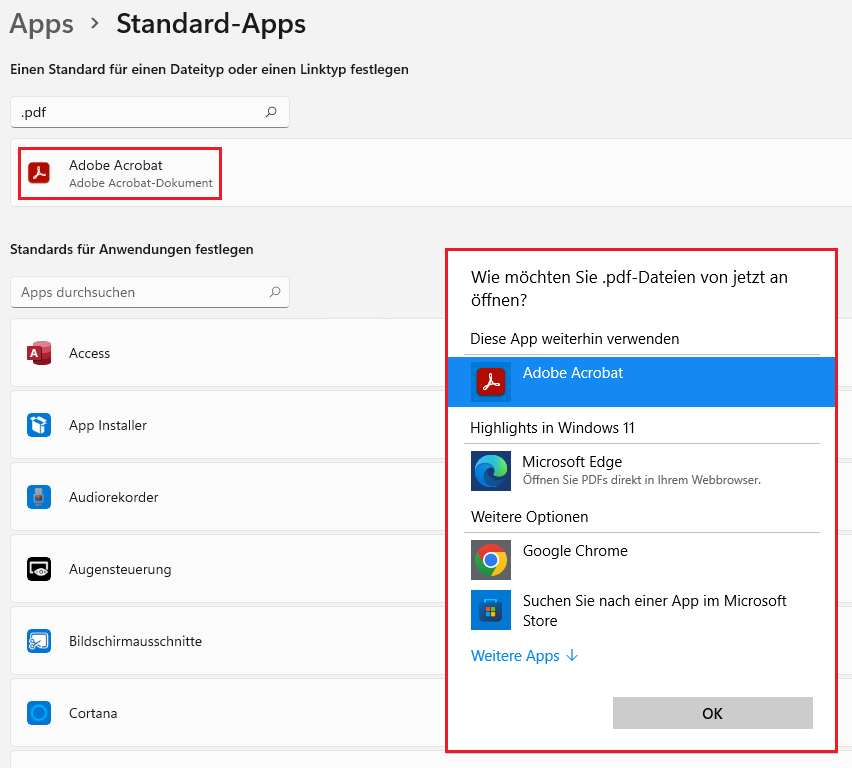Viewport: 852px width, 768px height.
Task: Click the App Installer icon
Action: pyautogui.click(x=39, y=425)
